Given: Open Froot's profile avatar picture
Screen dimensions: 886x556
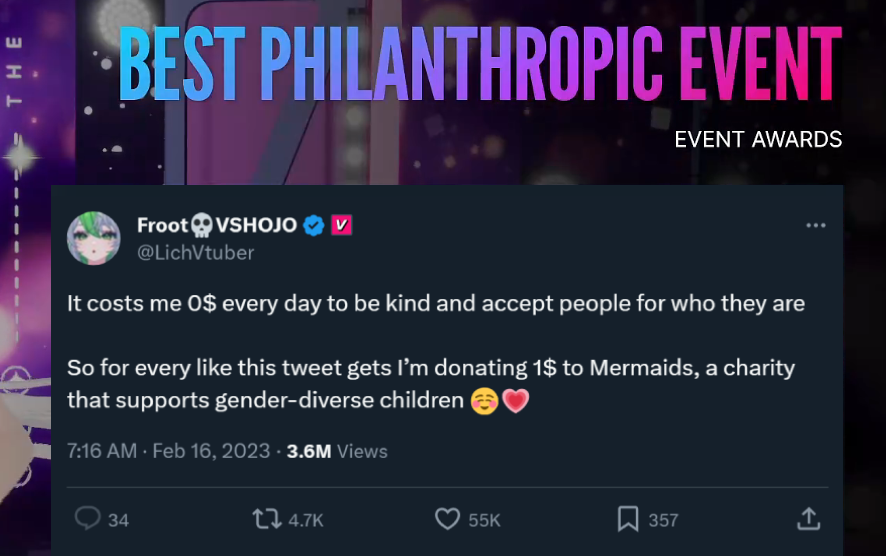Looking at the screenshot, I should 94,238.
